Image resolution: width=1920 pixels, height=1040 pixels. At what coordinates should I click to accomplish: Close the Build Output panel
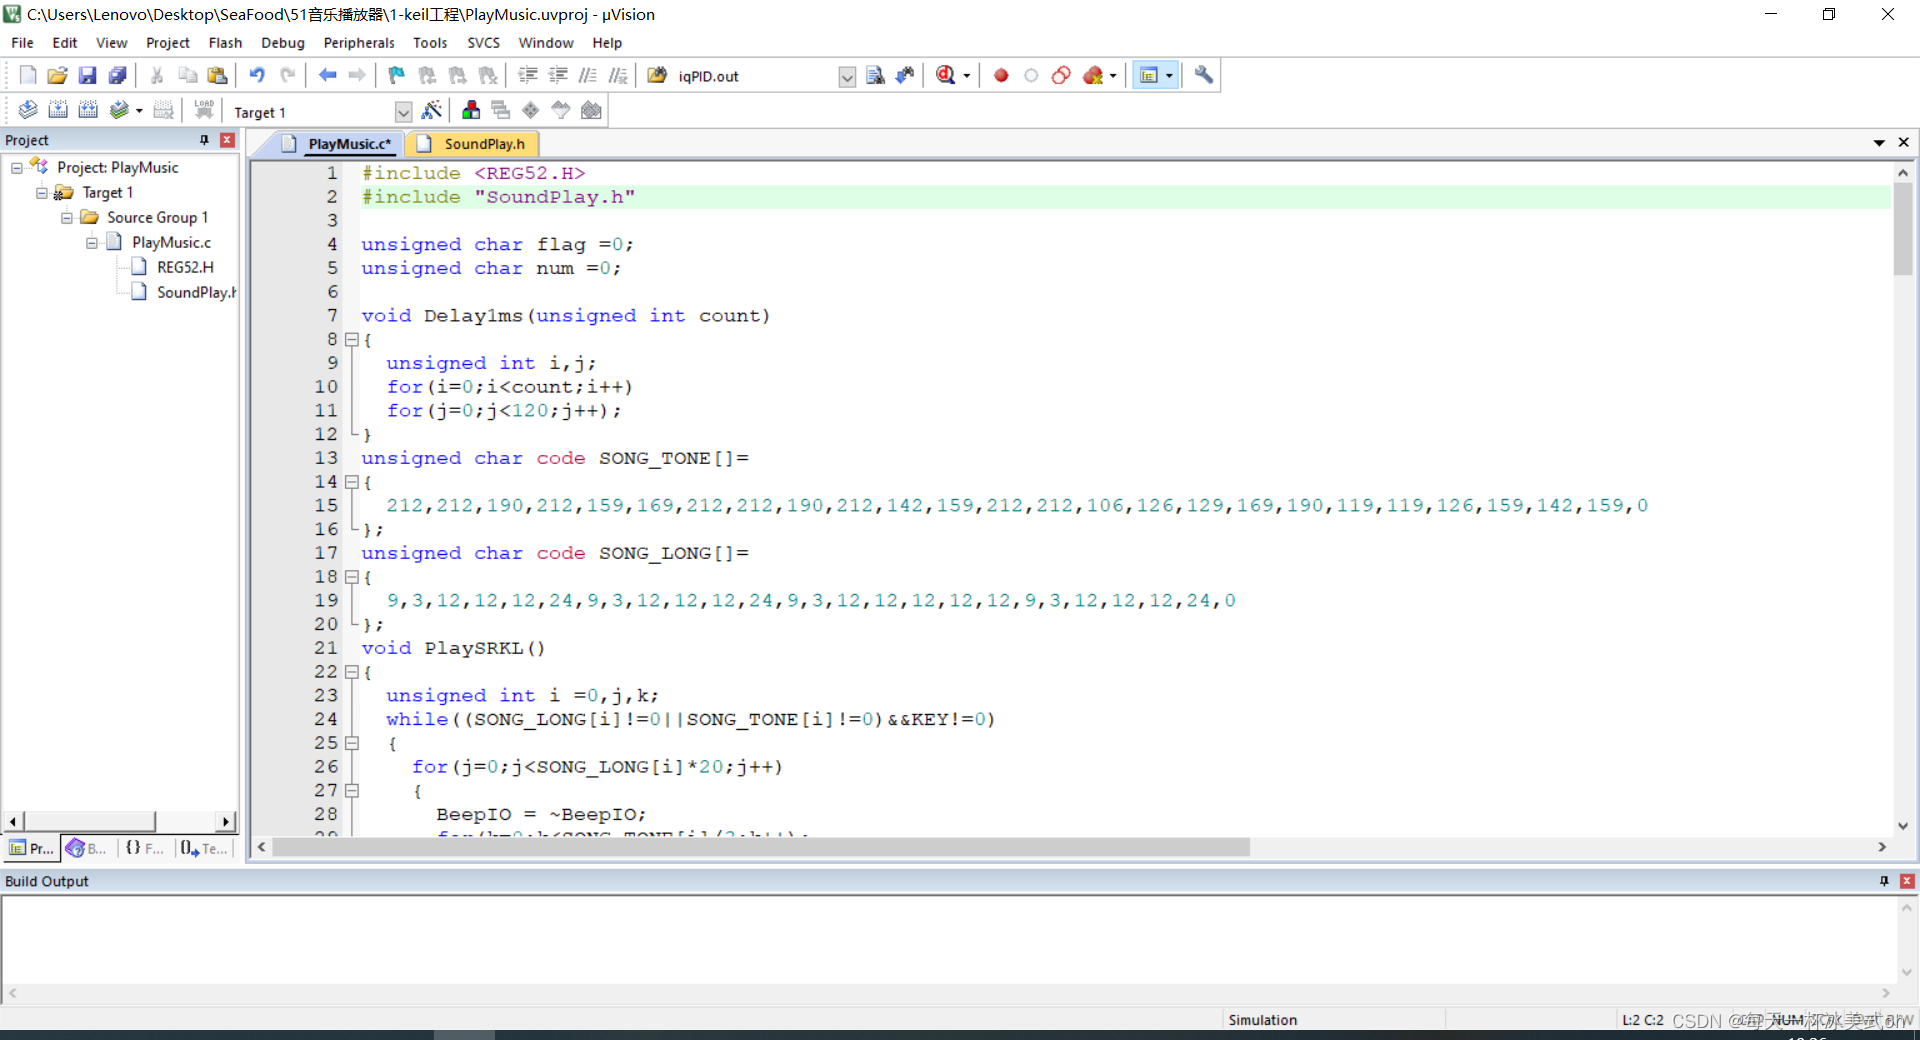click(x=1907, y=881)
